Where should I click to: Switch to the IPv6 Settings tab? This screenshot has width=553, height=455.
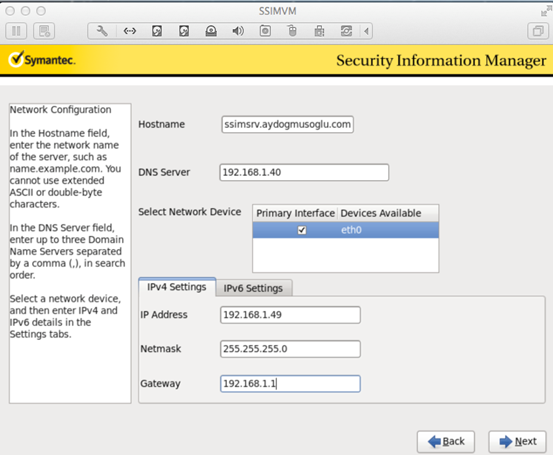[x=253, y=288]
